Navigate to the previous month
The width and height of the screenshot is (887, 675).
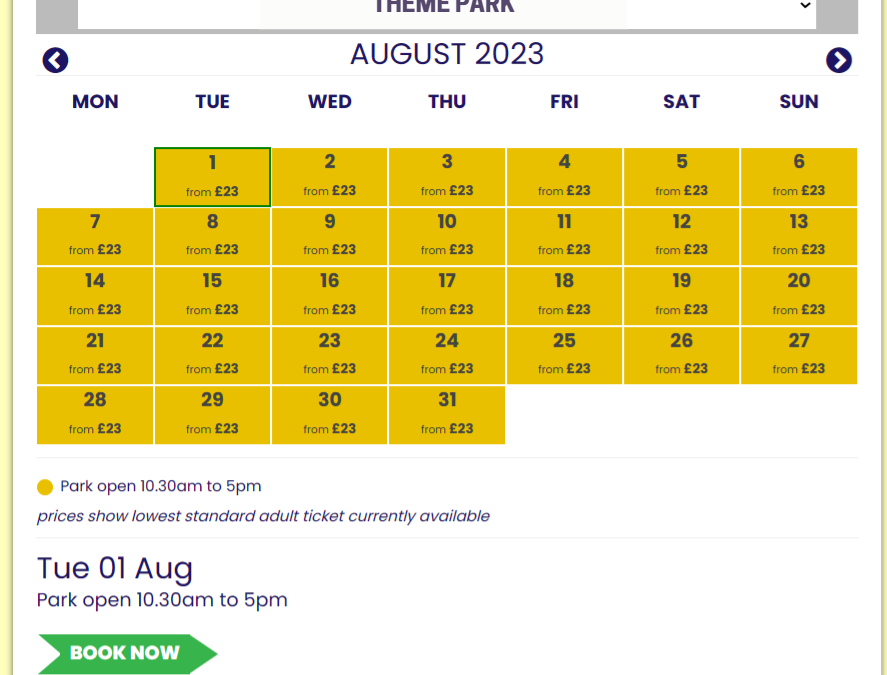55,60
